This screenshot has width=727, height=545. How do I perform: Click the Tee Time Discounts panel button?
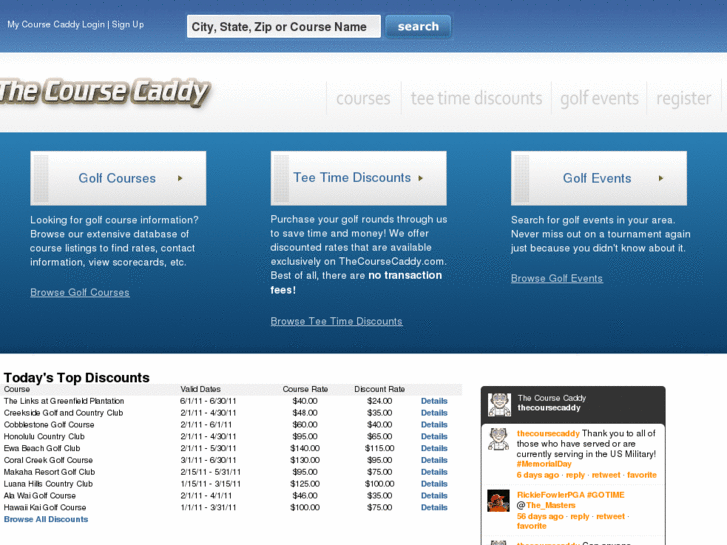pos(358,178)
